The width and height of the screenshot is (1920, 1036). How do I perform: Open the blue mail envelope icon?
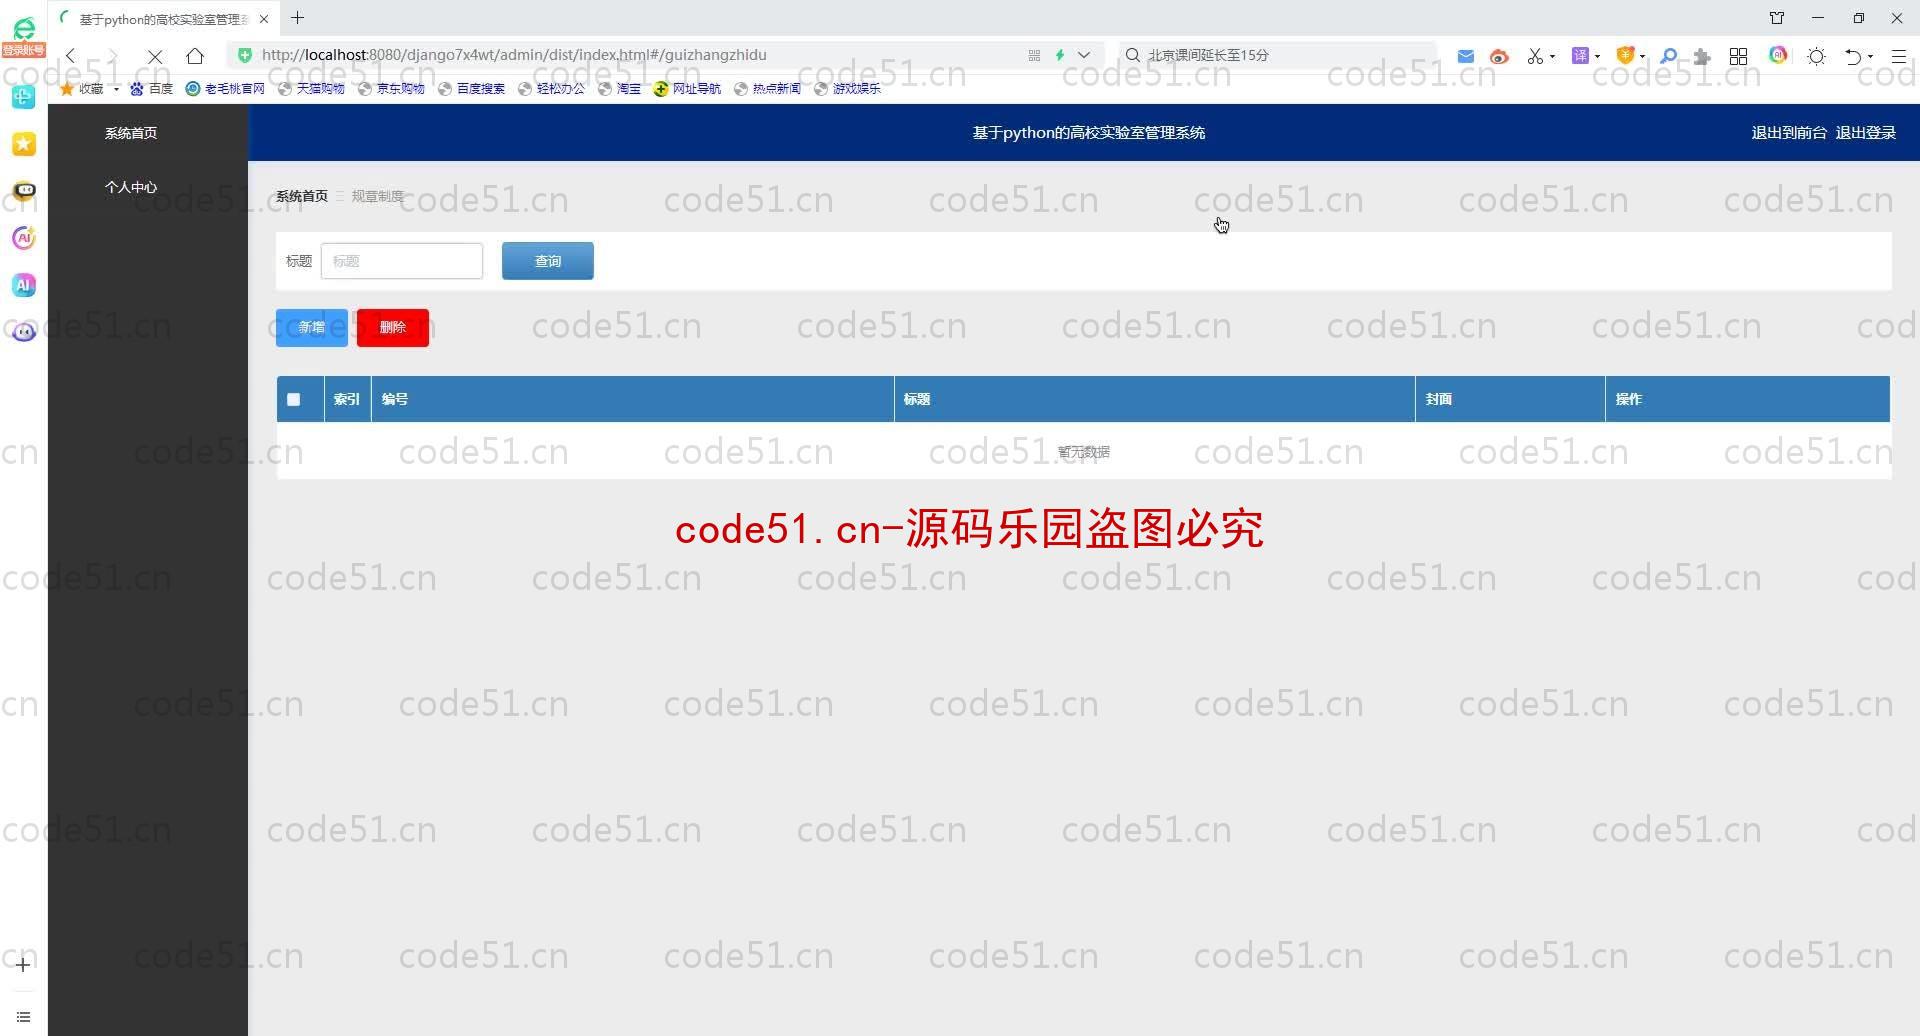[x=1465, y=56]
